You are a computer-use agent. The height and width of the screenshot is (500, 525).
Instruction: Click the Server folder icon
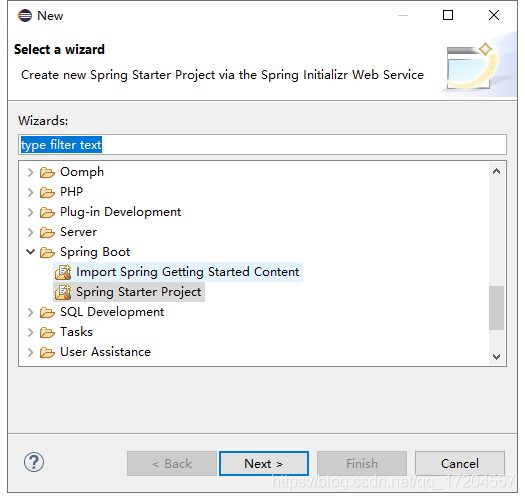pos(47,232)
